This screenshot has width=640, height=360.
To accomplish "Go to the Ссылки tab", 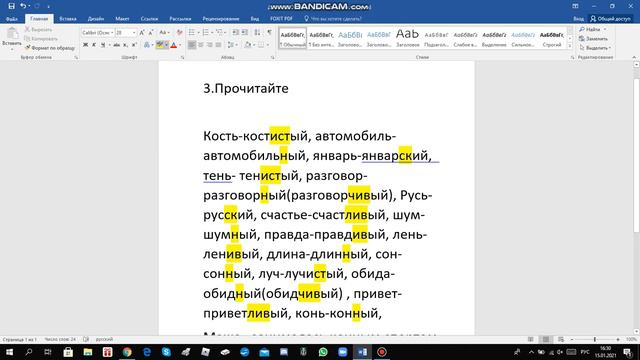I will coord(149,19).
